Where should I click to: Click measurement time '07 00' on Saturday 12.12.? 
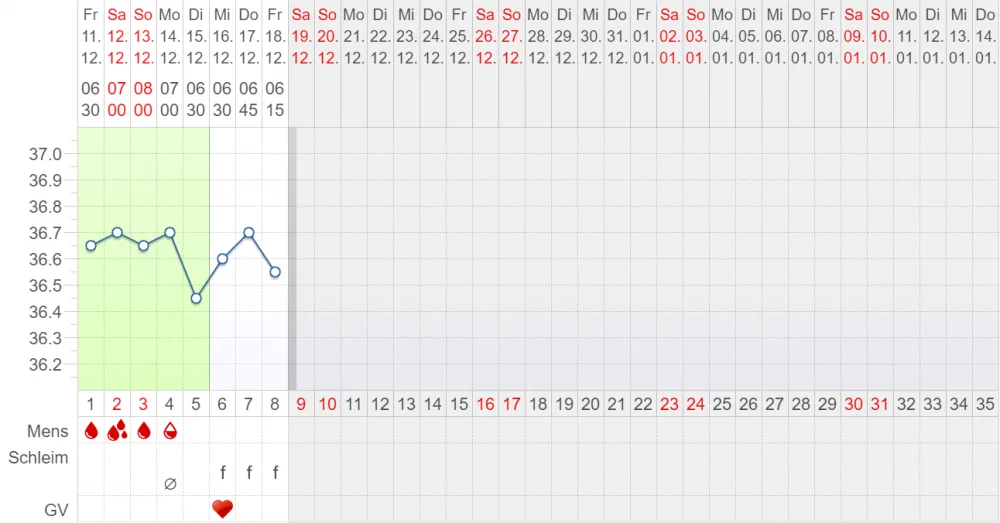117,99
